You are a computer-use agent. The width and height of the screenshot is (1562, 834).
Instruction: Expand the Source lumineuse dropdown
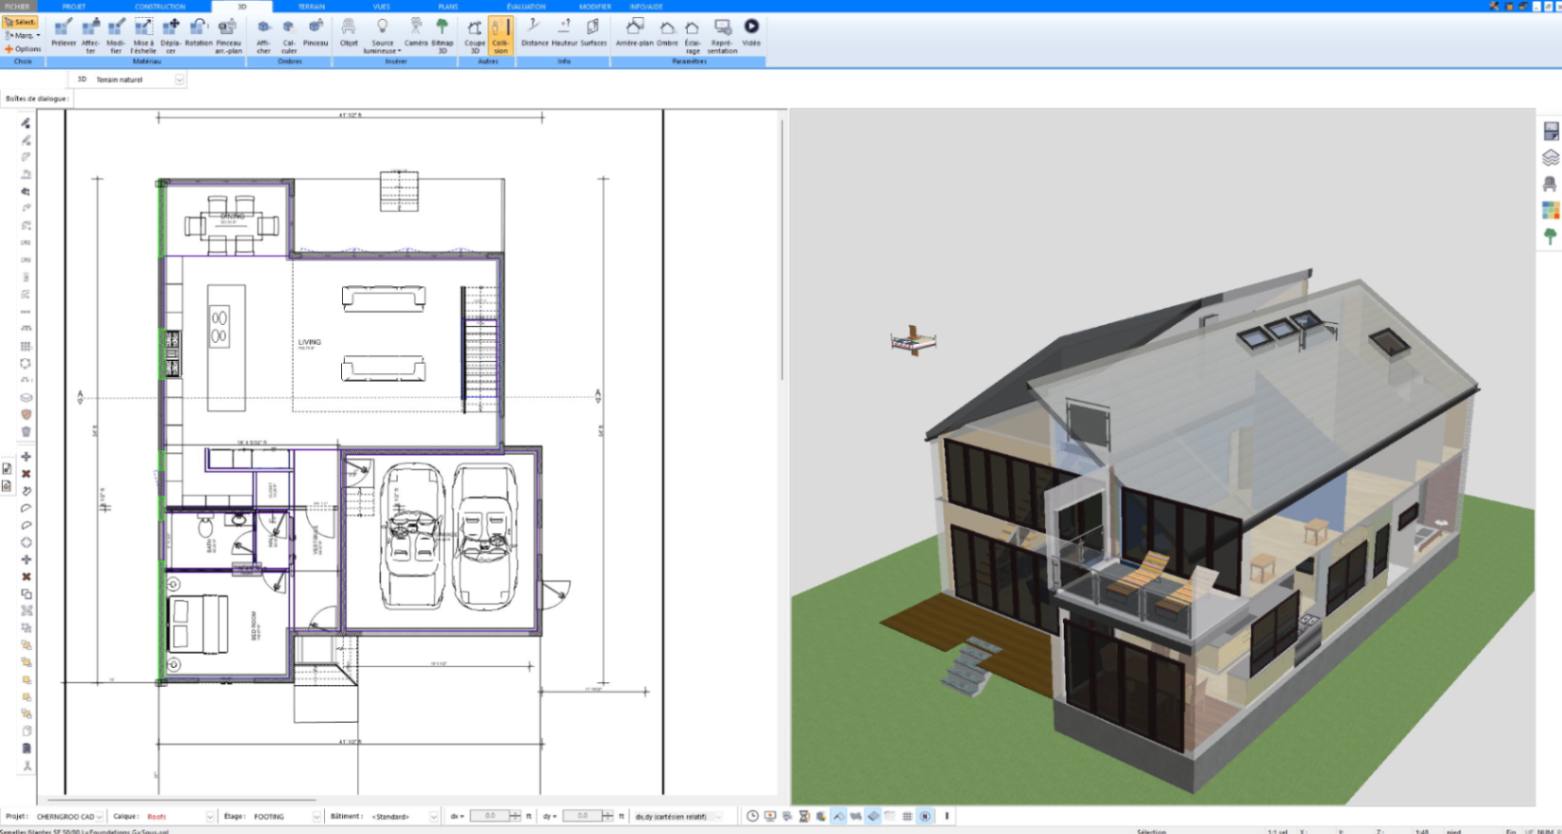coord(382,34)
